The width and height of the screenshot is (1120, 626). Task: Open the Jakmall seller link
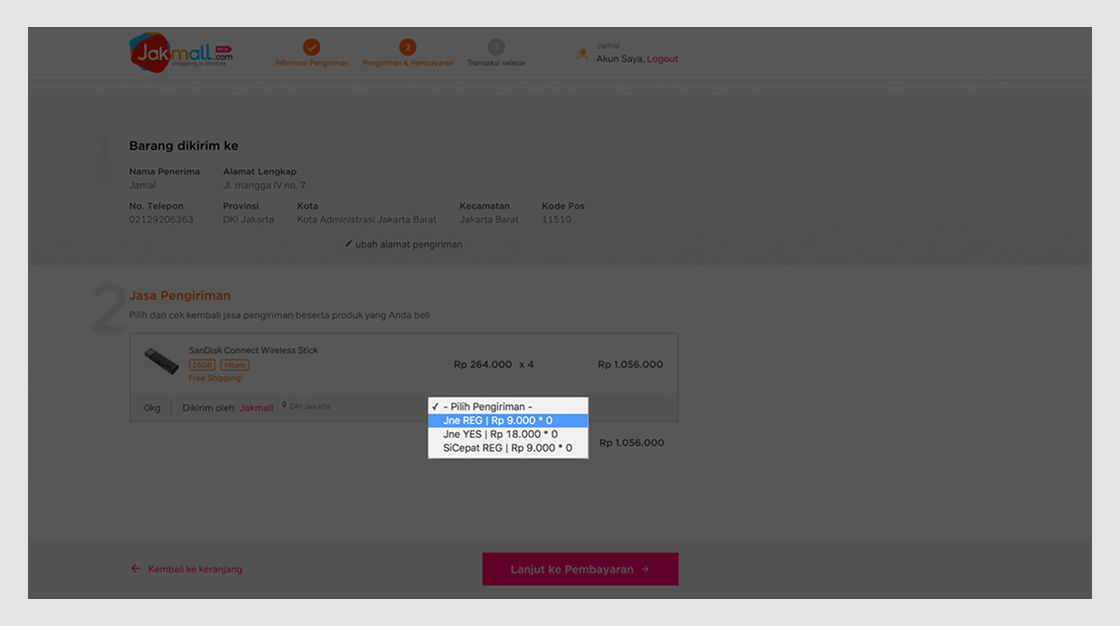tap(256, 408)
